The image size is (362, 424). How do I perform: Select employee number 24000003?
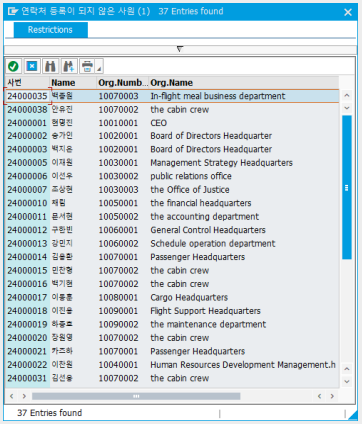[x=27, y=149]
